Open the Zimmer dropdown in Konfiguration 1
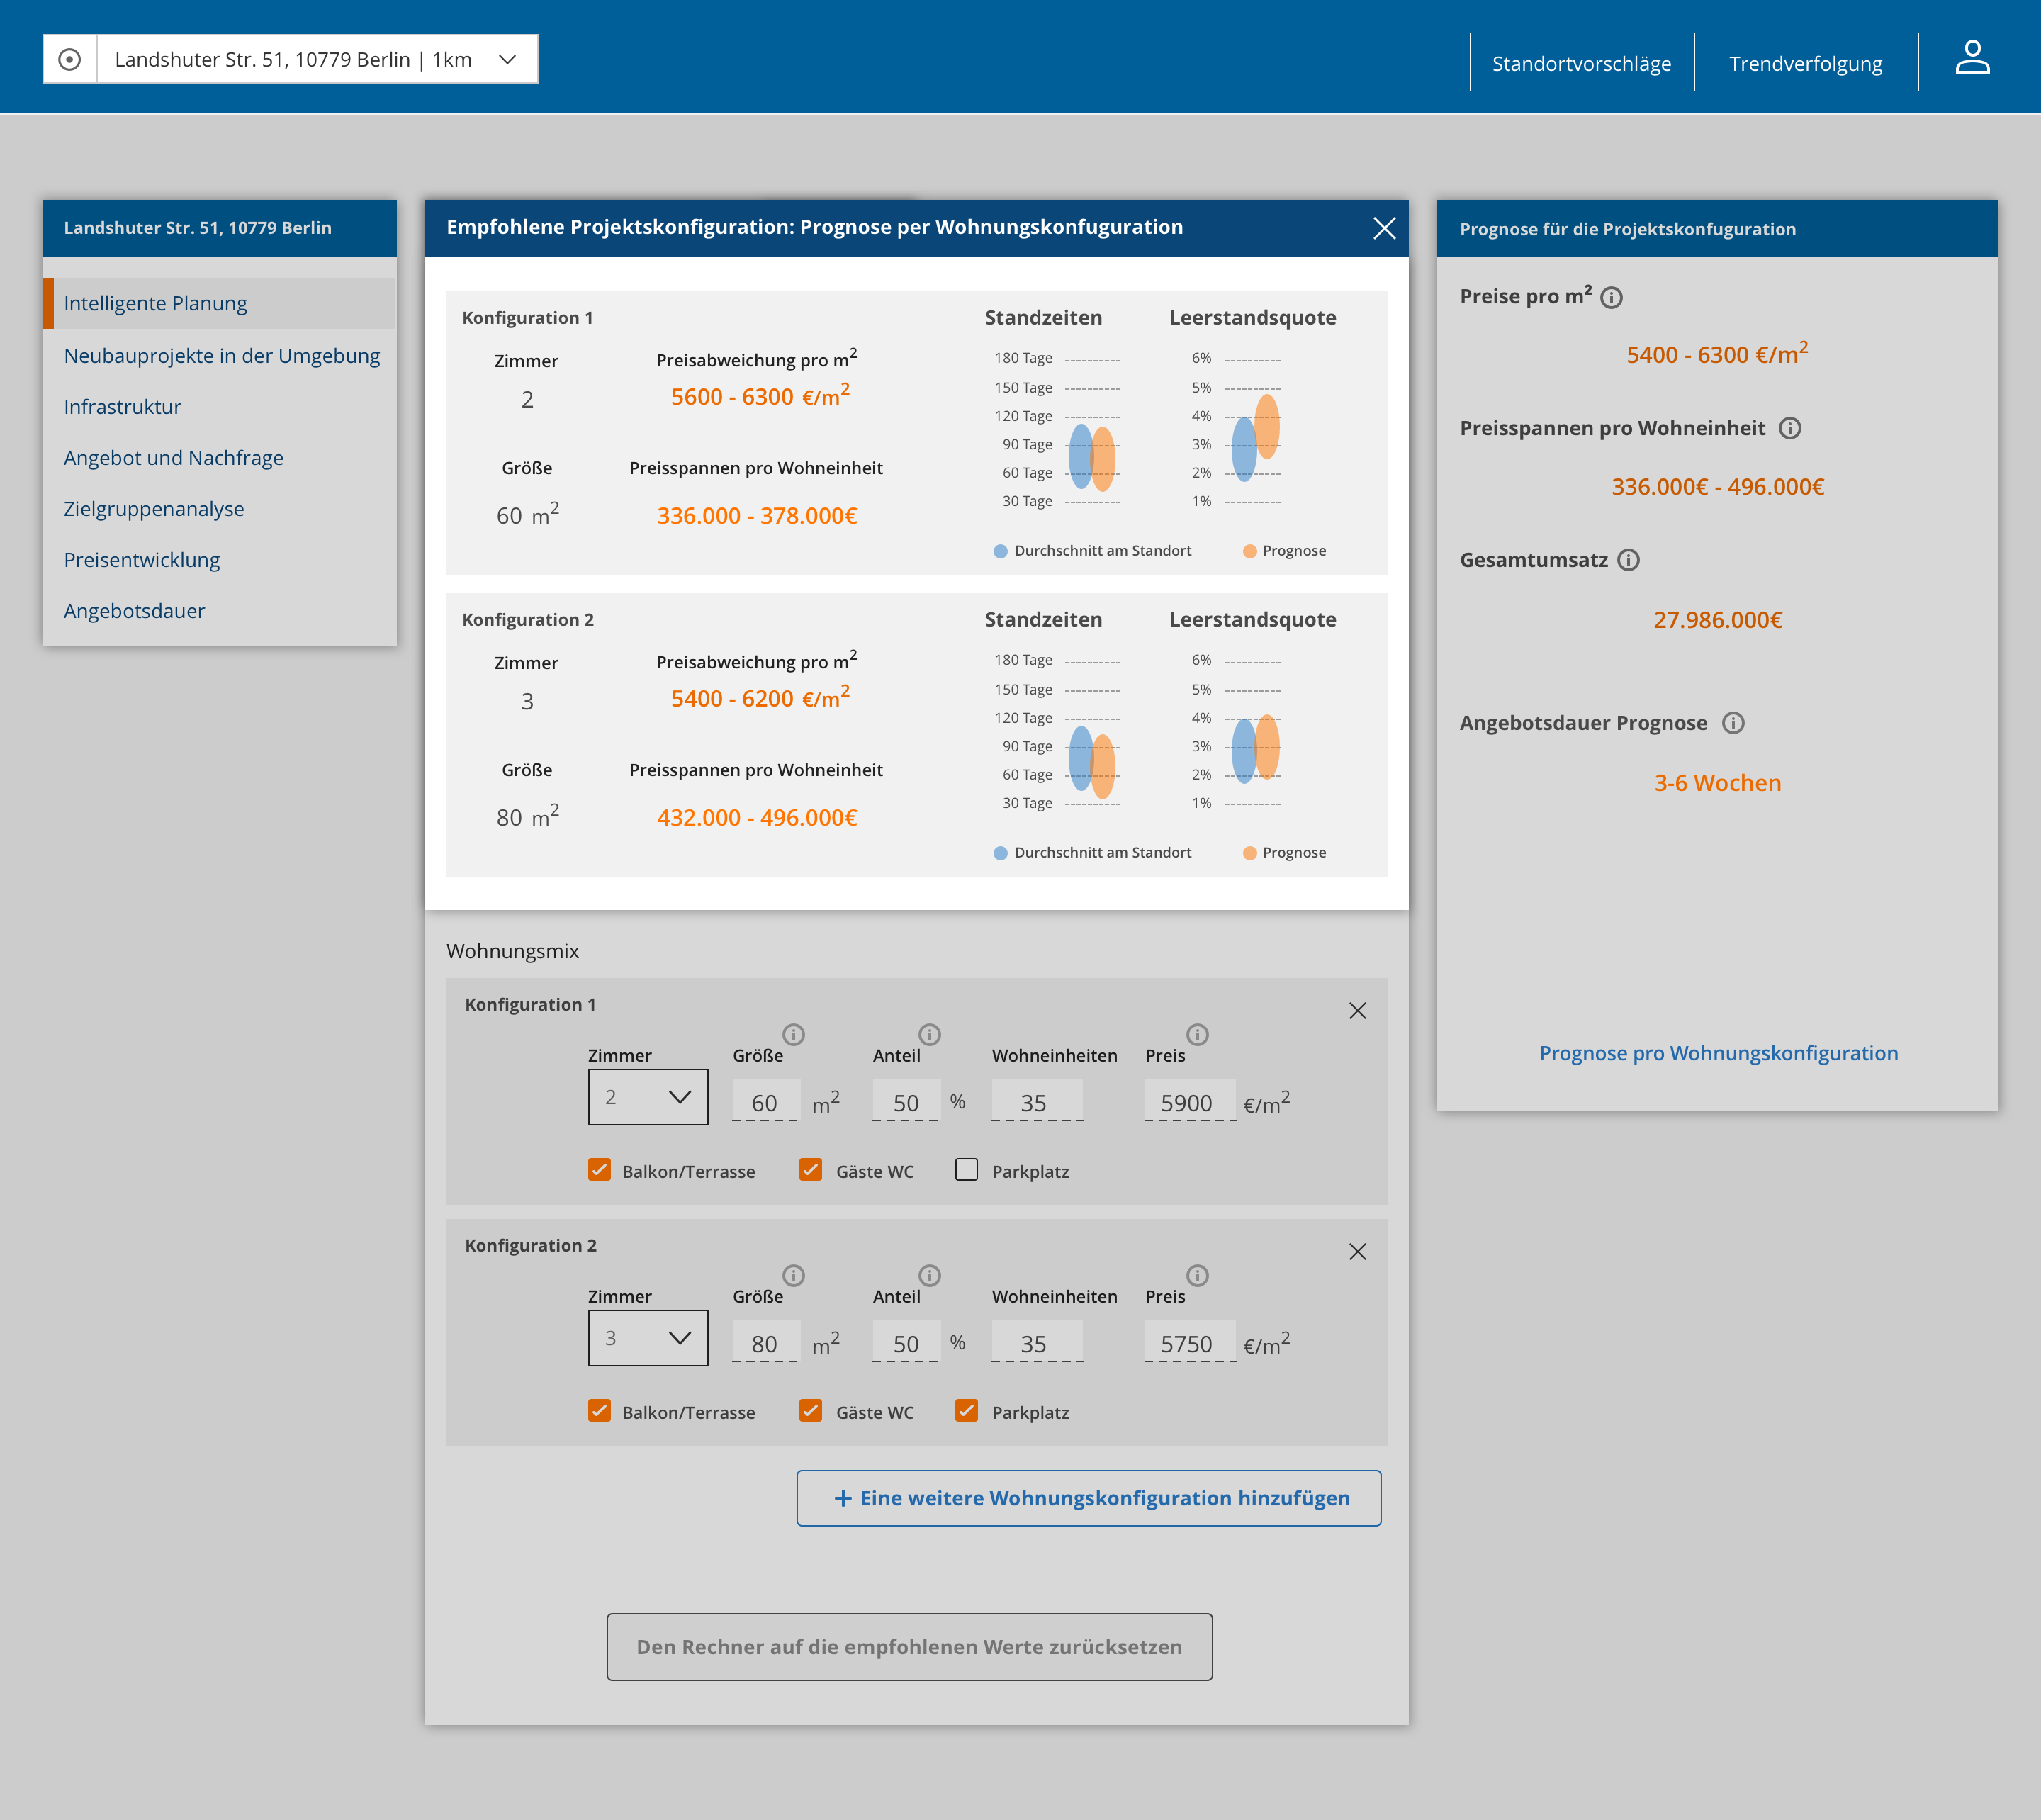Screen dimensions: 2041x1820 pos(648,1096)
